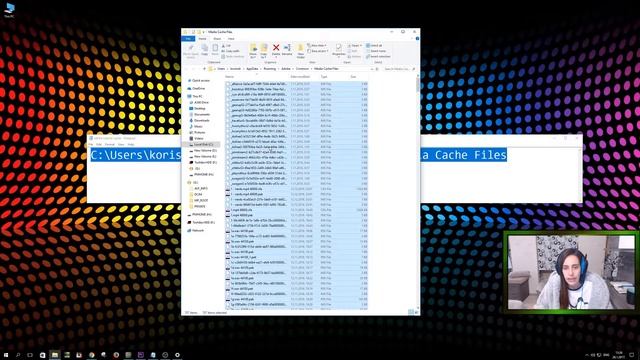Open the New item dropdown
640x360 pixels.
tap(316, 45)
